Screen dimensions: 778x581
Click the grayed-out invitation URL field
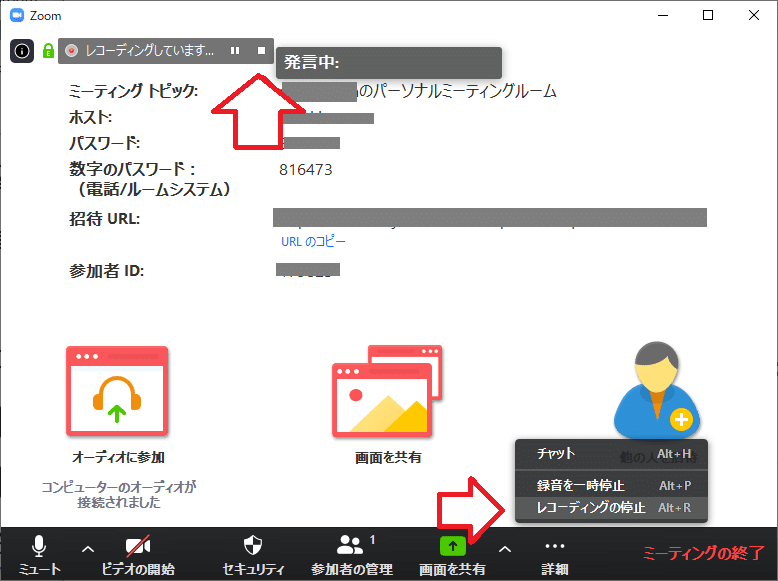pyautogui.click(x=490, y=218)
